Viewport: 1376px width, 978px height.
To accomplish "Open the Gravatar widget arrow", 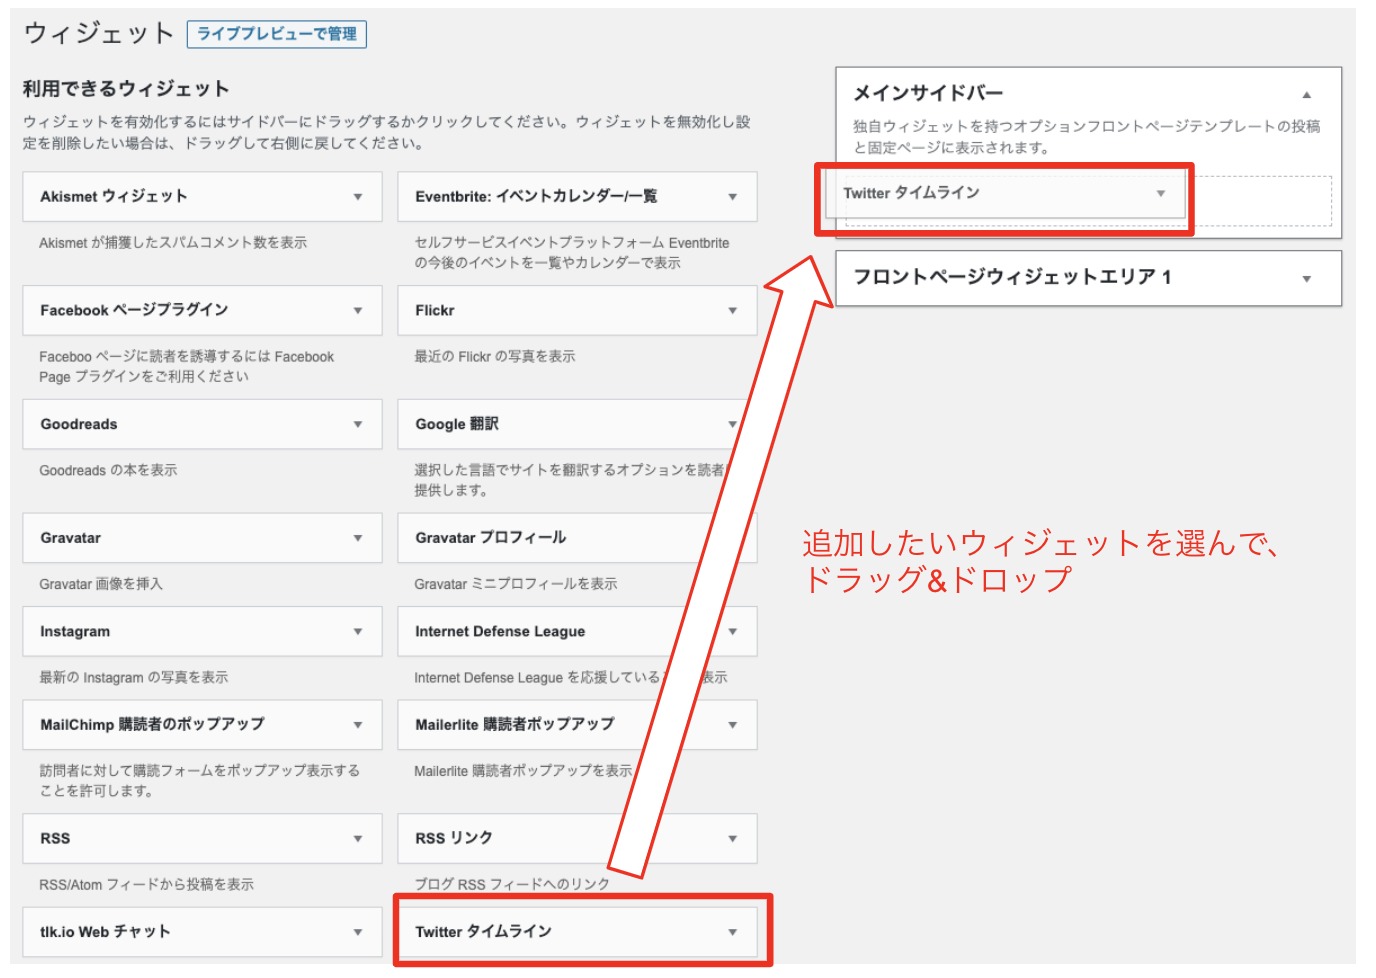I will [357, 538].
